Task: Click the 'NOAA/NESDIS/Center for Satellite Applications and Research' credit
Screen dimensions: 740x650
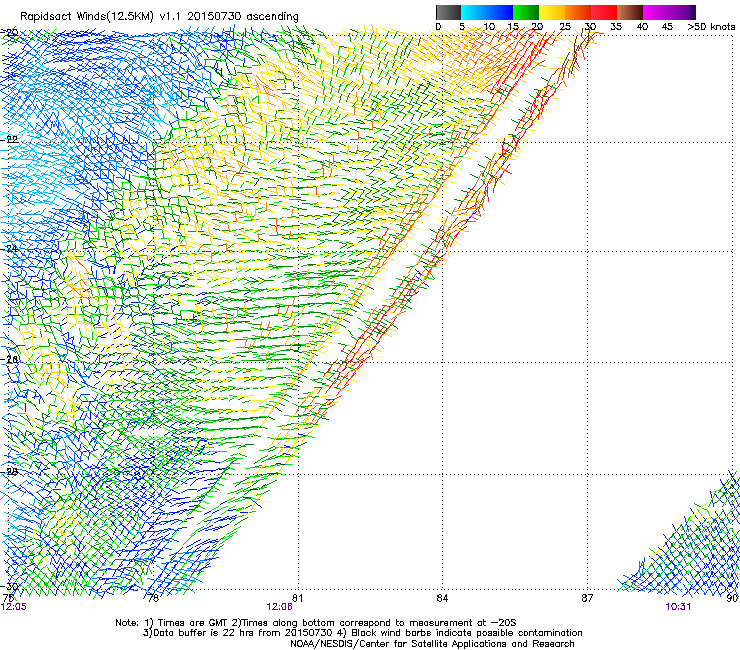Action: pos(432,643)
